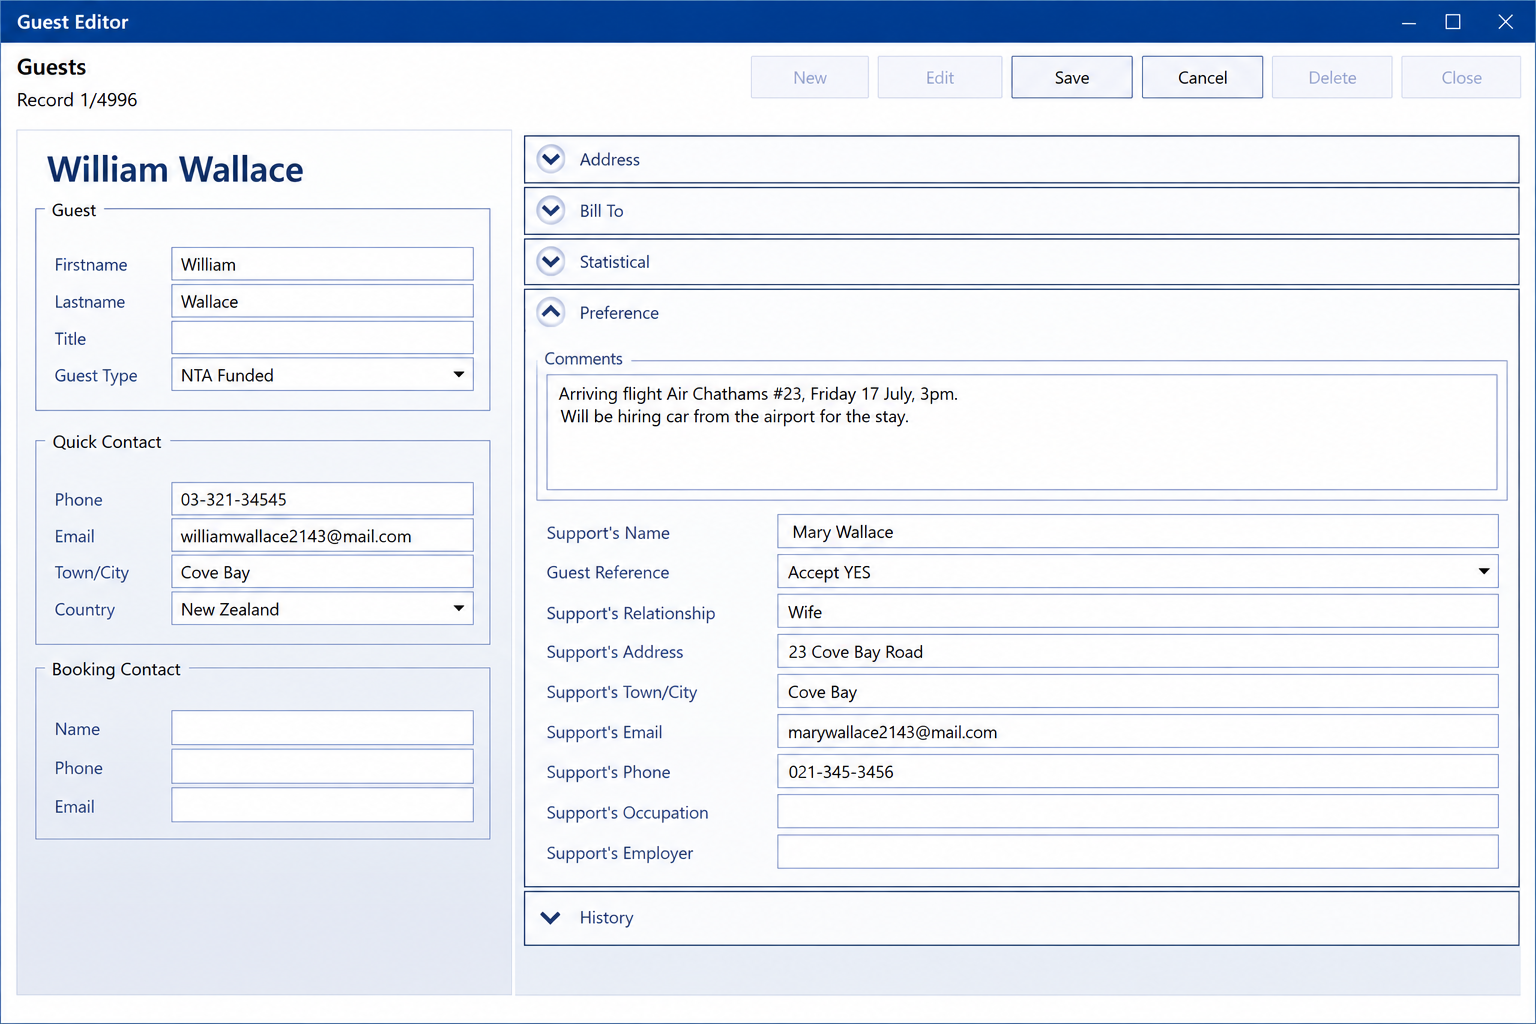
Task: Click the Support's Name field
Action: pos(1138,531)
